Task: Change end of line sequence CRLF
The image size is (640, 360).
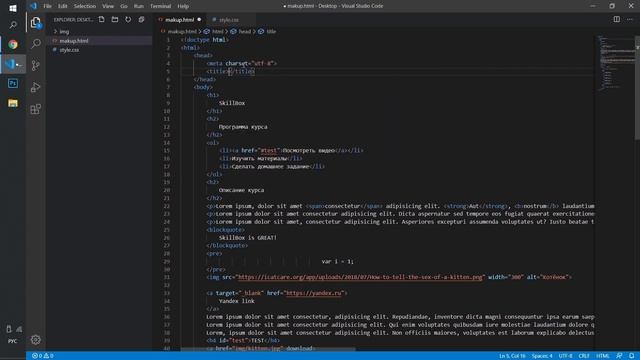Action: [584, 356]
